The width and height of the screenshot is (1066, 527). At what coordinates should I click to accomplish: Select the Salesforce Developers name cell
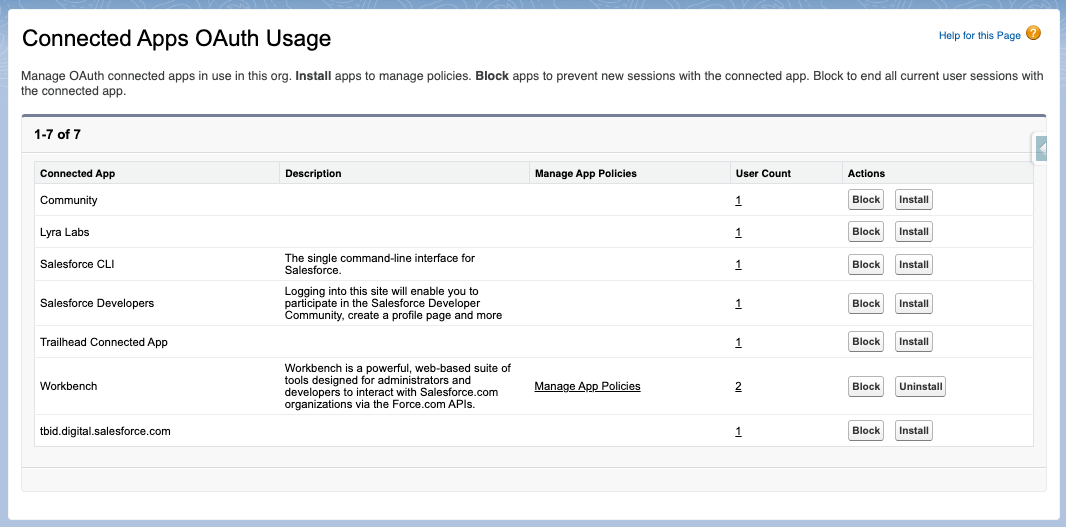[x=157, y=303]
